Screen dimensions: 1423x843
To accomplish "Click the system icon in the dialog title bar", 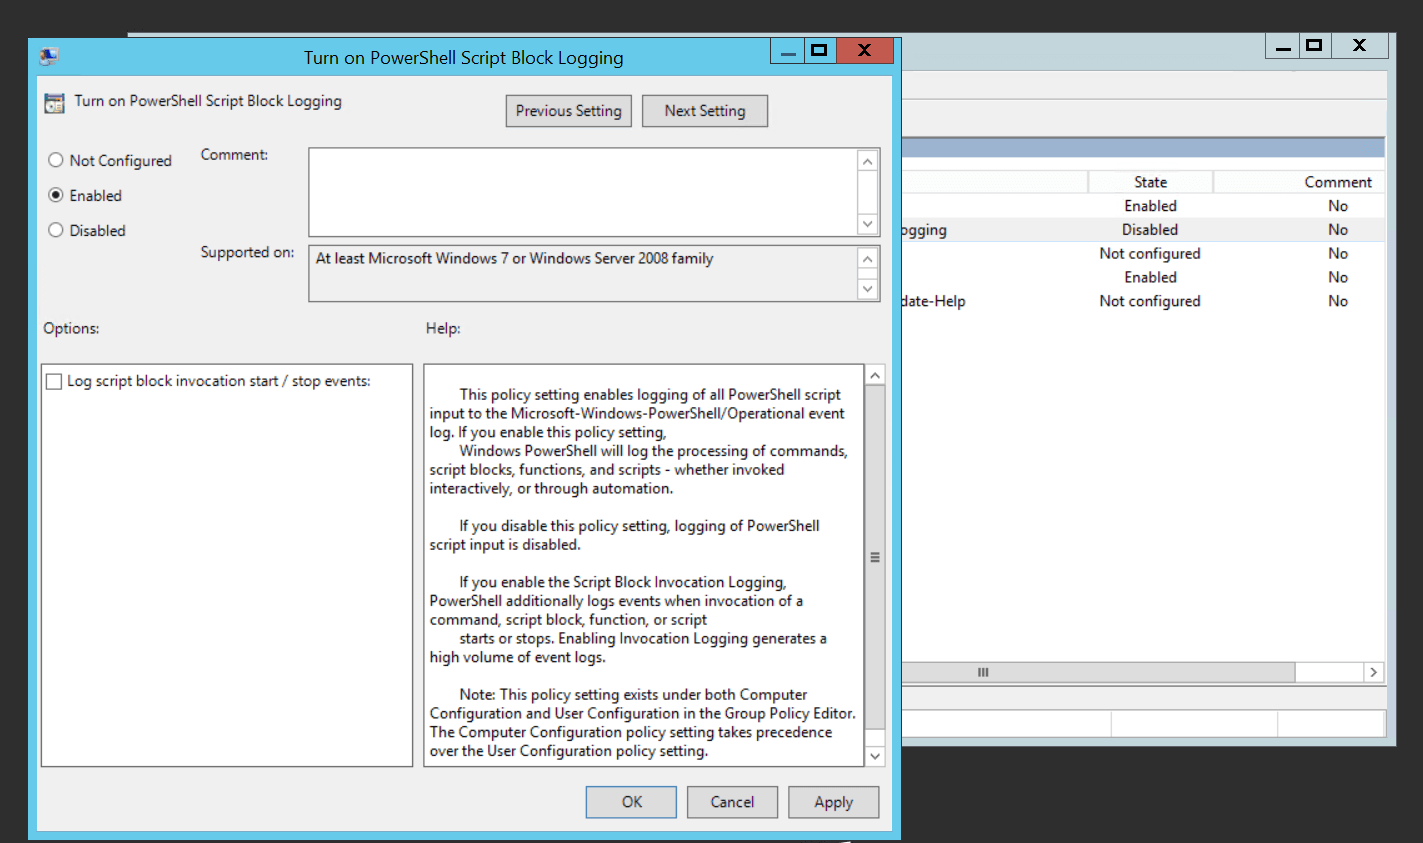I will coord(49,57).
